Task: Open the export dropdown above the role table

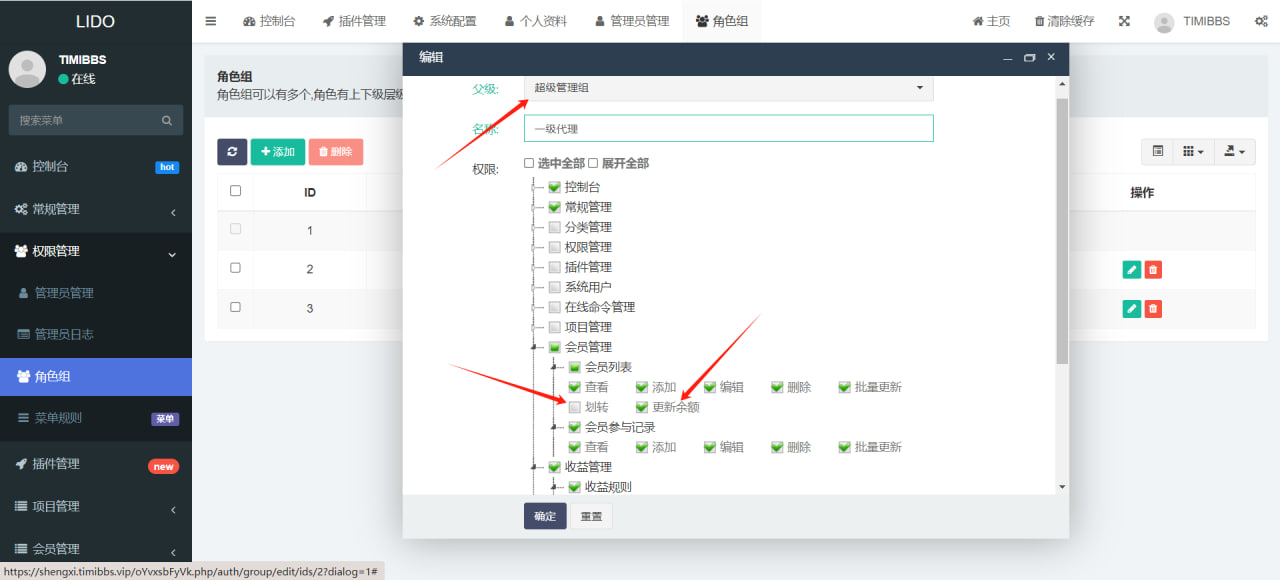Action: coord(1234,151)
